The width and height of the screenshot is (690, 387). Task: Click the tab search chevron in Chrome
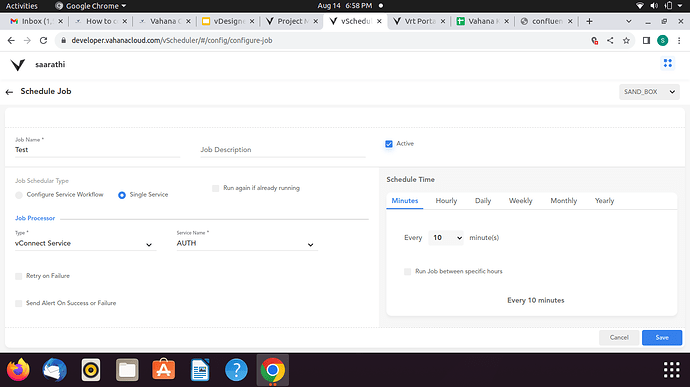tap(628, 21)
